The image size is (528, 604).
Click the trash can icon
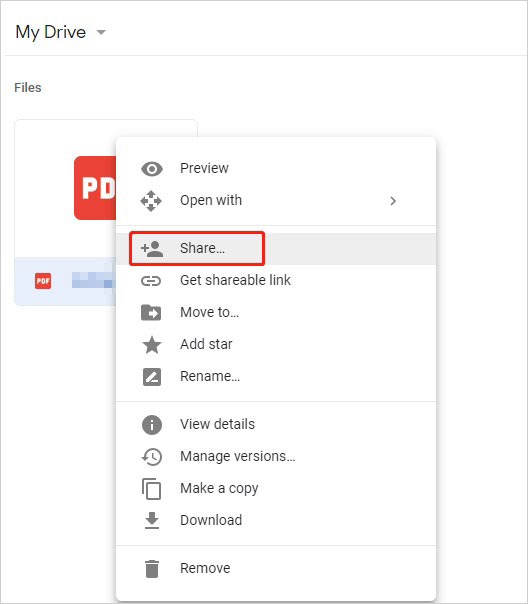(152, 569)
